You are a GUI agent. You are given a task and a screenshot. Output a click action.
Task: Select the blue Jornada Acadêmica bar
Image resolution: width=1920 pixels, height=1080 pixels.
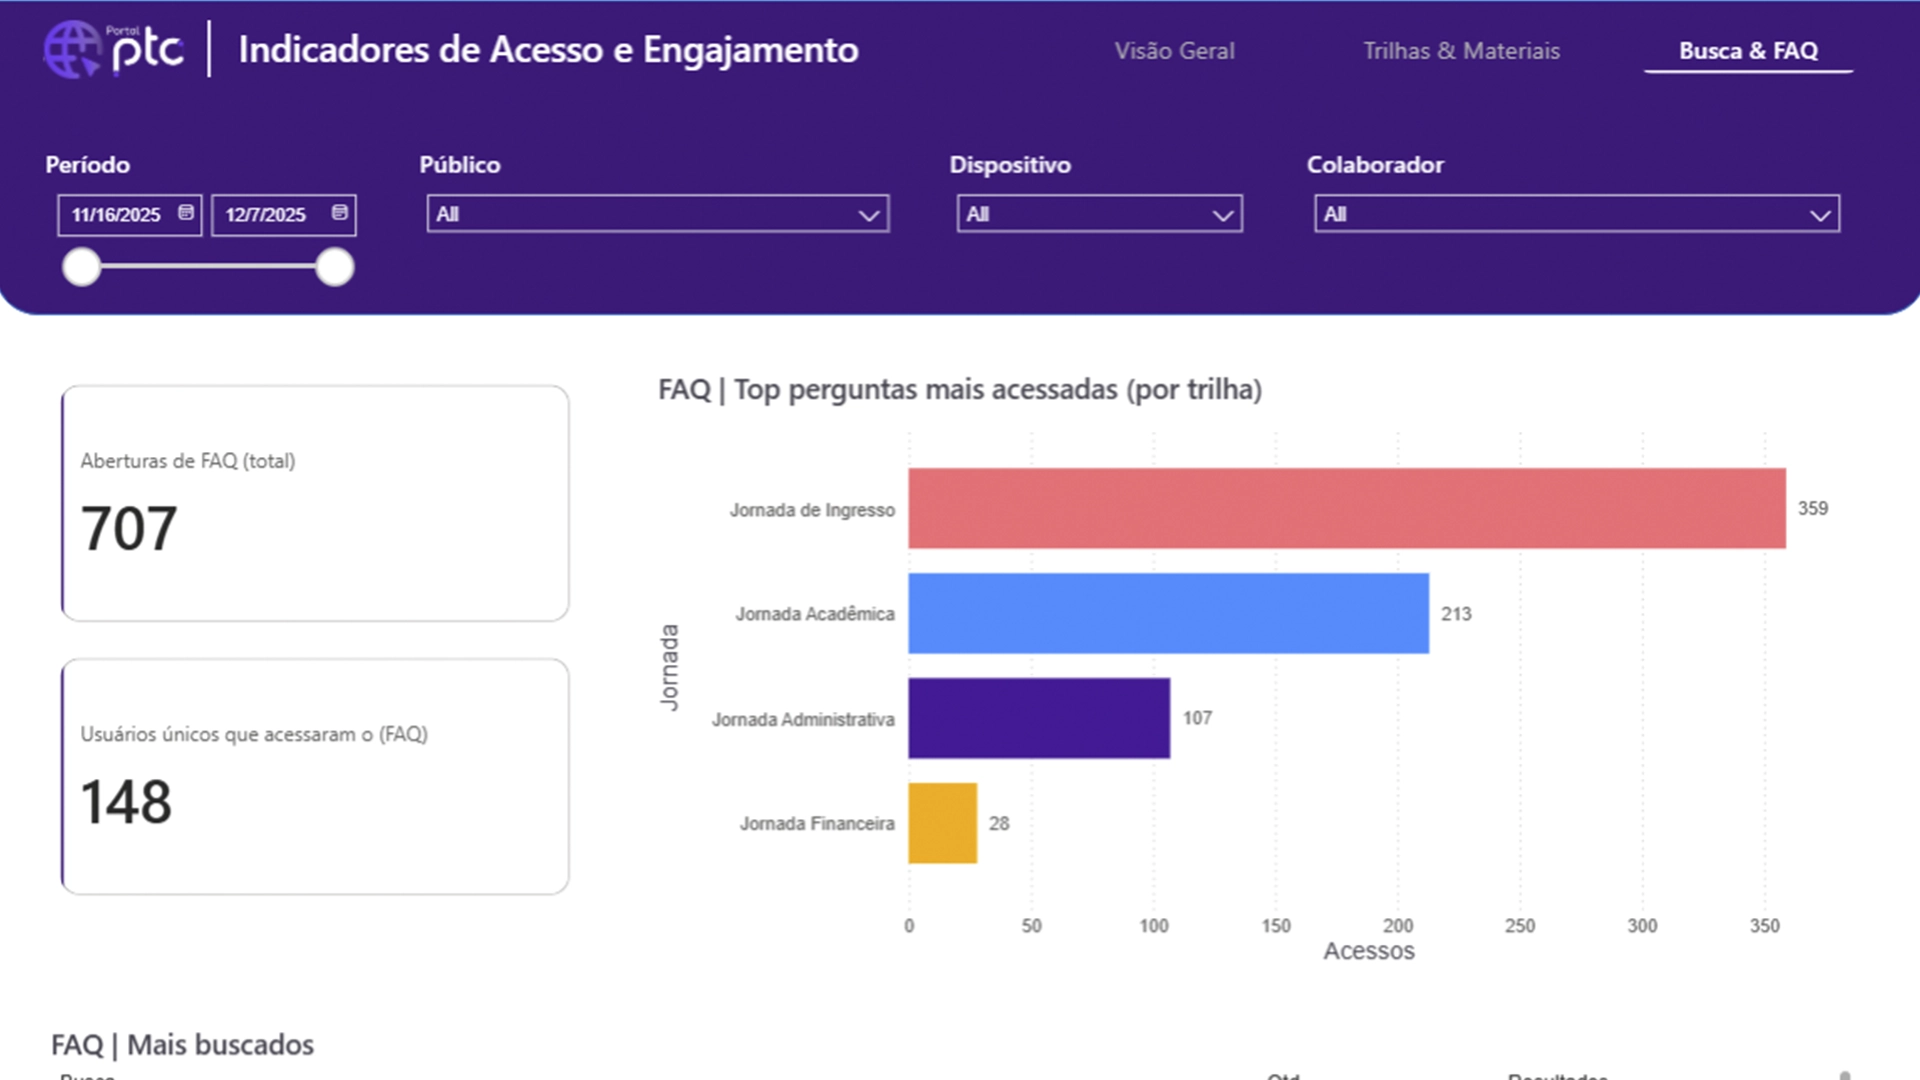click(1168, 613)
